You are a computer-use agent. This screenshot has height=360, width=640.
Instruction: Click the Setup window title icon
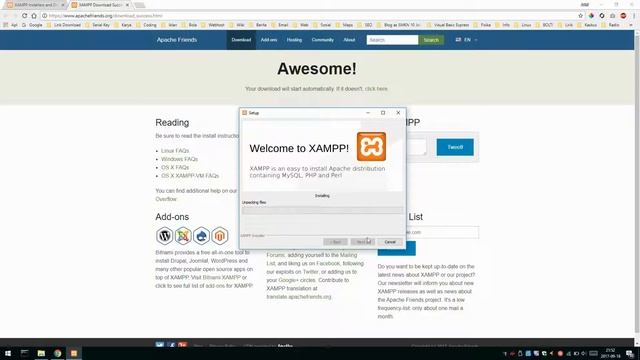click(244, 113)
